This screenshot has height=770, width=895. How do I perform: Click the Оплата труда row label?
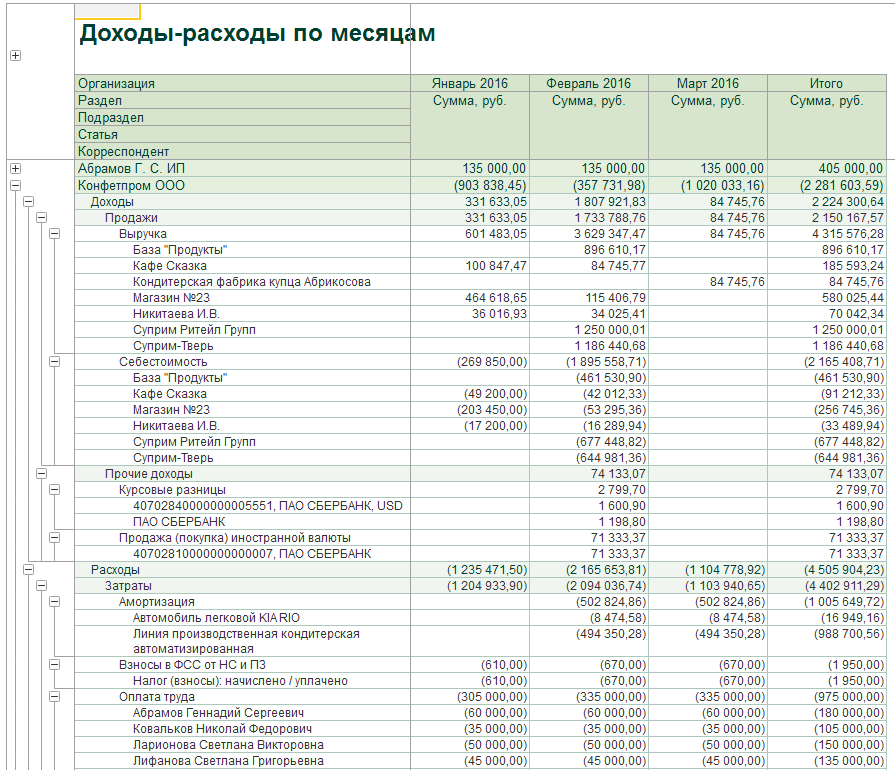[156, 696]
